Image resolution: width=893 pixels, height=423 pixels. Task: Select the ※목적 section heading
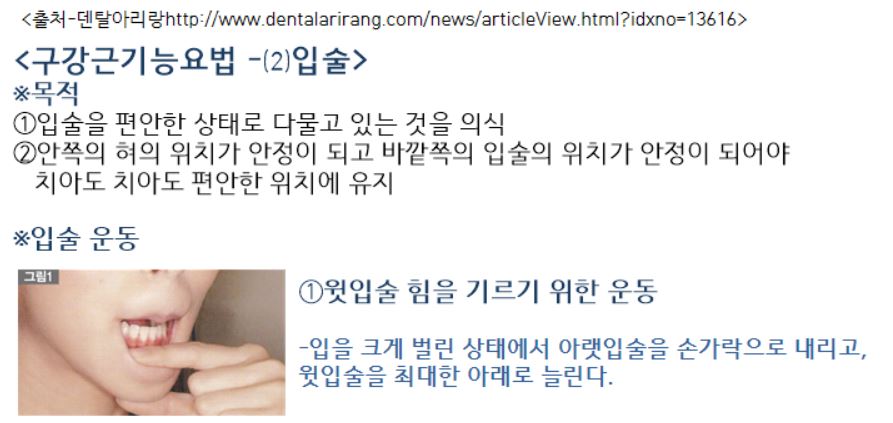(x=46, y=94)
